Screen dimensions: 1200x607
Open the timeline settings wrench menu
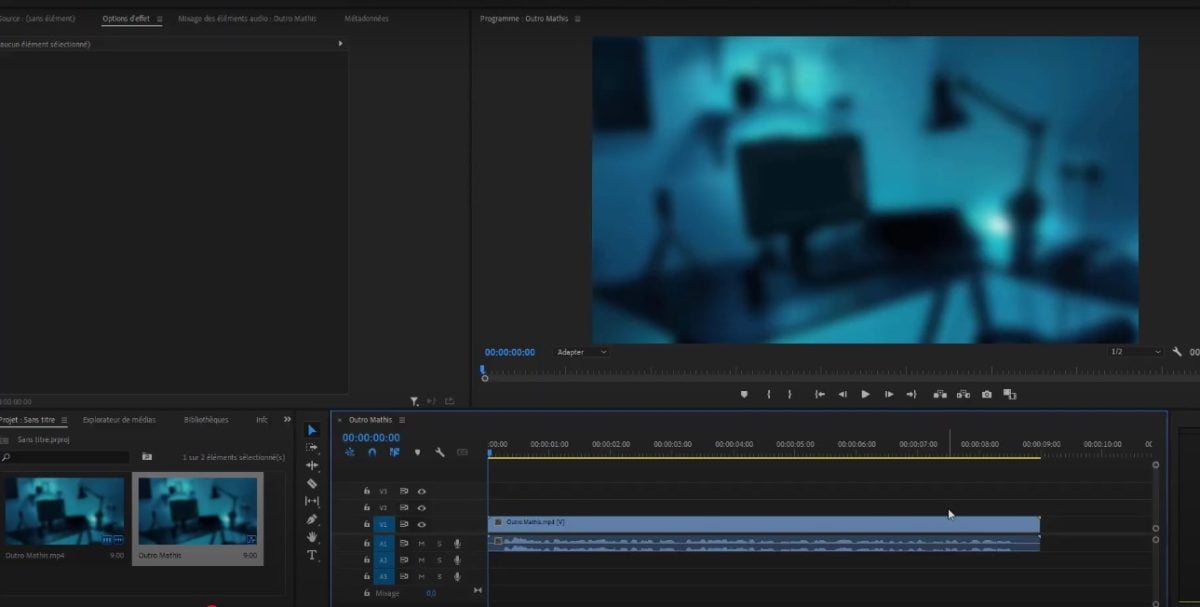click(439, 453)
